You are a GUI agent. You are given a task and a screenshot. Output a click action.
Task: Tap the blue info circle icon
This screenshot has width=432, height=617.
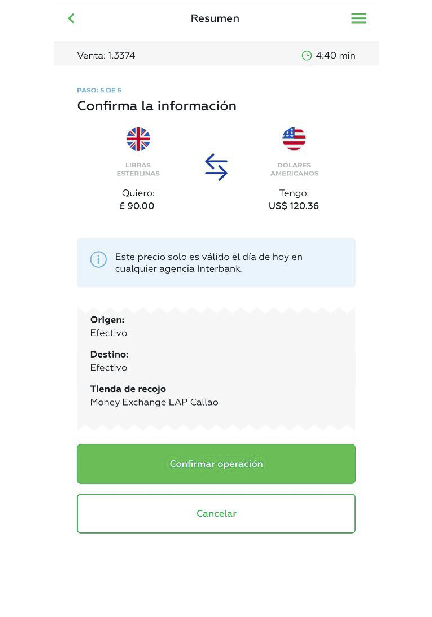point(98,260)
